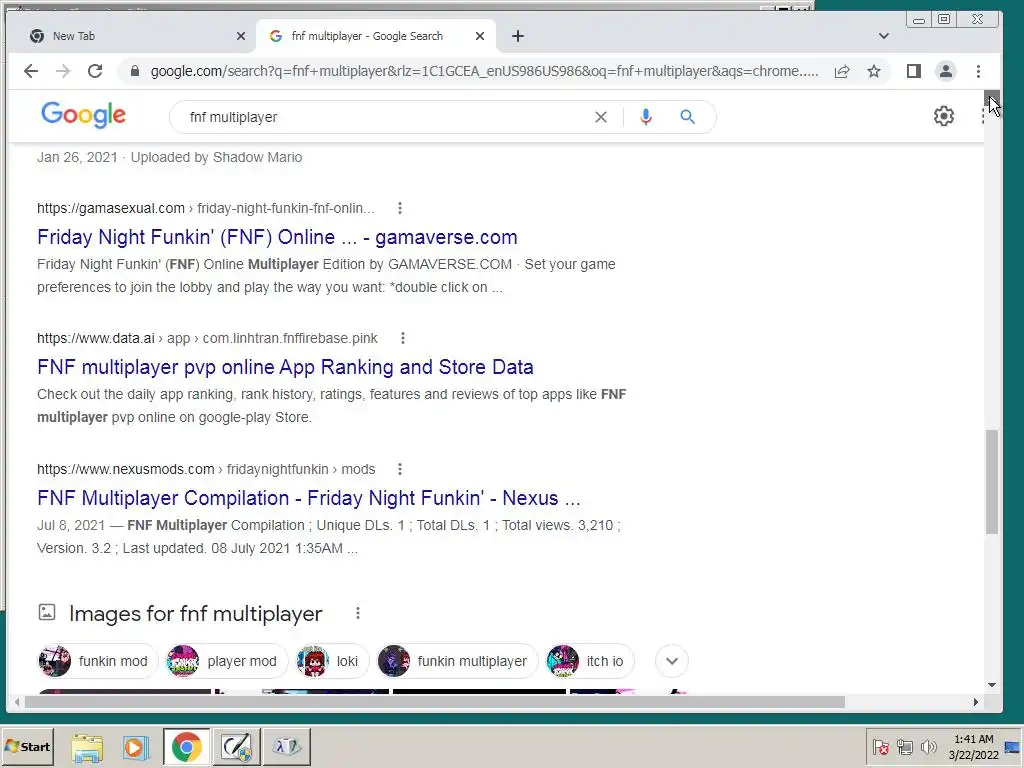Open the Chrome side panel
The width and height of the screenshot is (1024, 768).
(x=914, y=71)
